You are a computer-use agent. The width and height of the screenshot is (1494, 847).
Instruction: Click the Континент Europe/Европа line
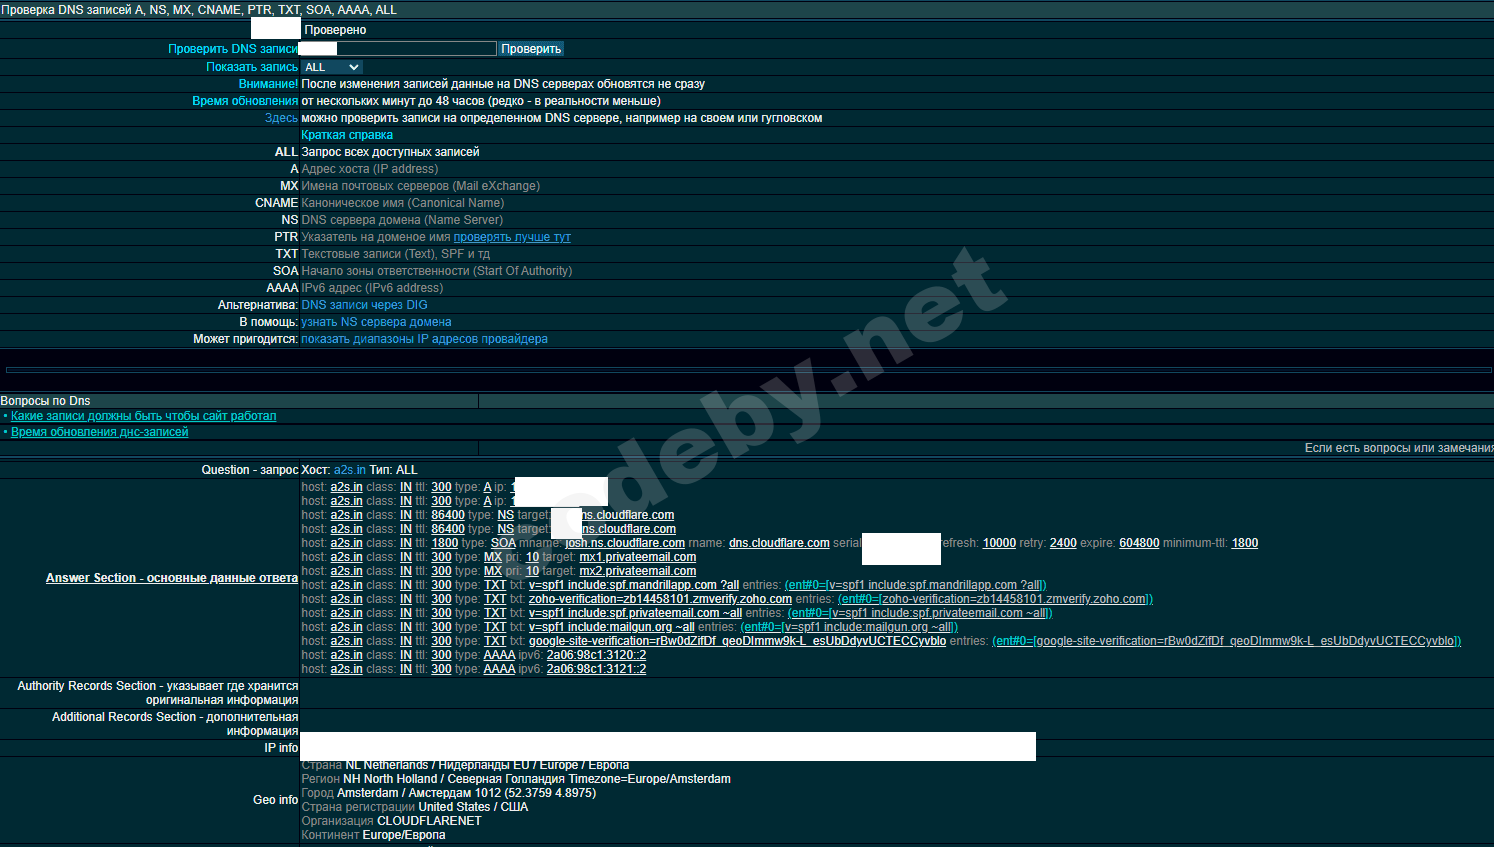(x=374, y=835)
